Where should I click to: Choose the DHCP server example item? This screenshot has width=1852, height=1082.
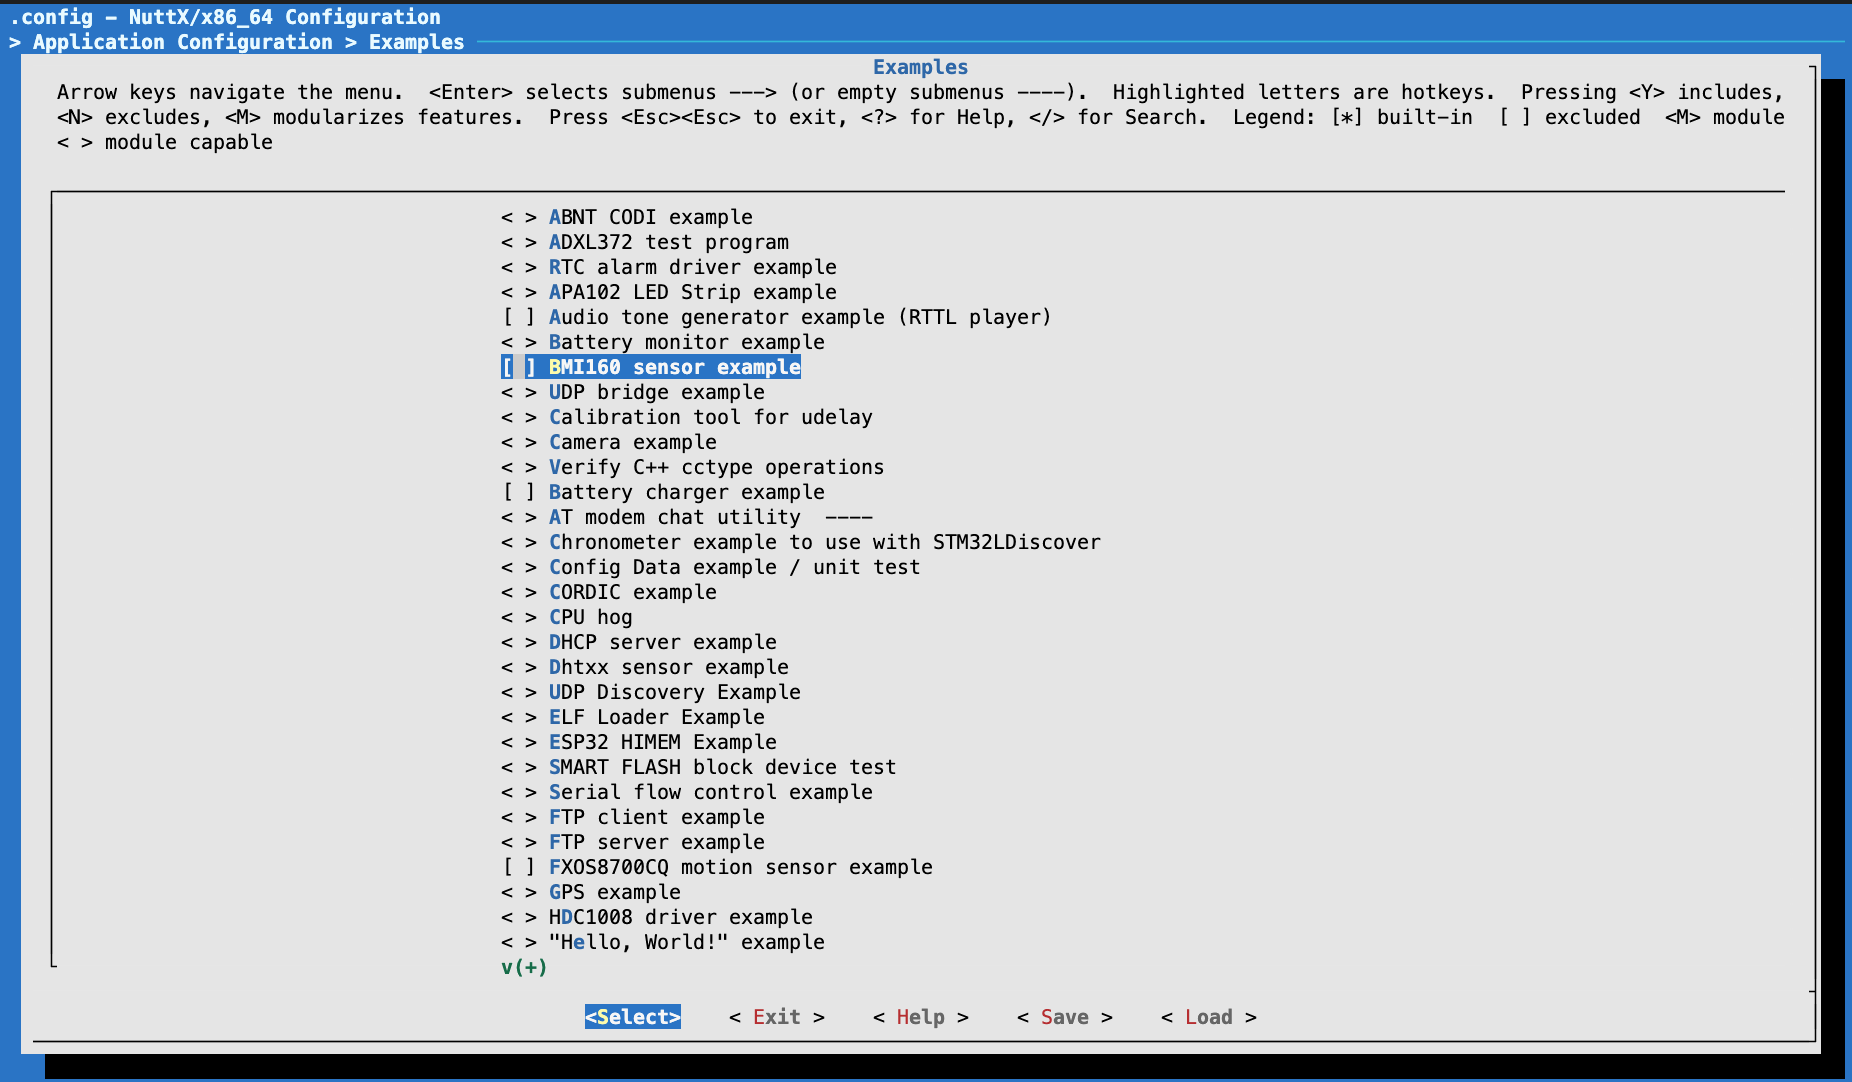coord(662,642)
